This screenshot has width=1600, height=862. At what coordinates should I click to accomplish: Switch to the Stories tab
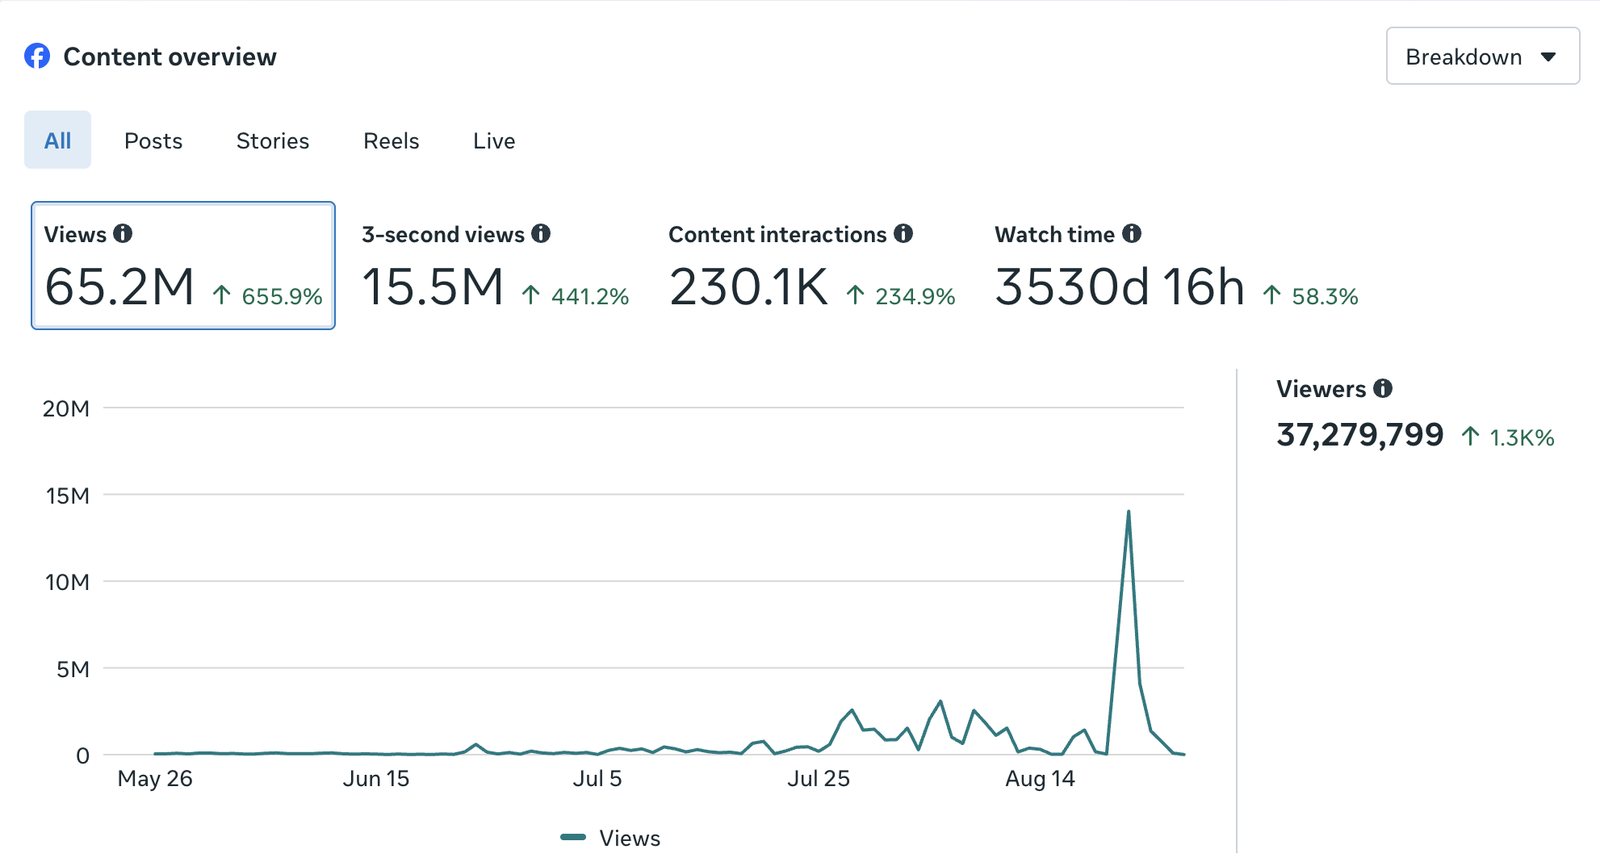[x=272, y=141]
